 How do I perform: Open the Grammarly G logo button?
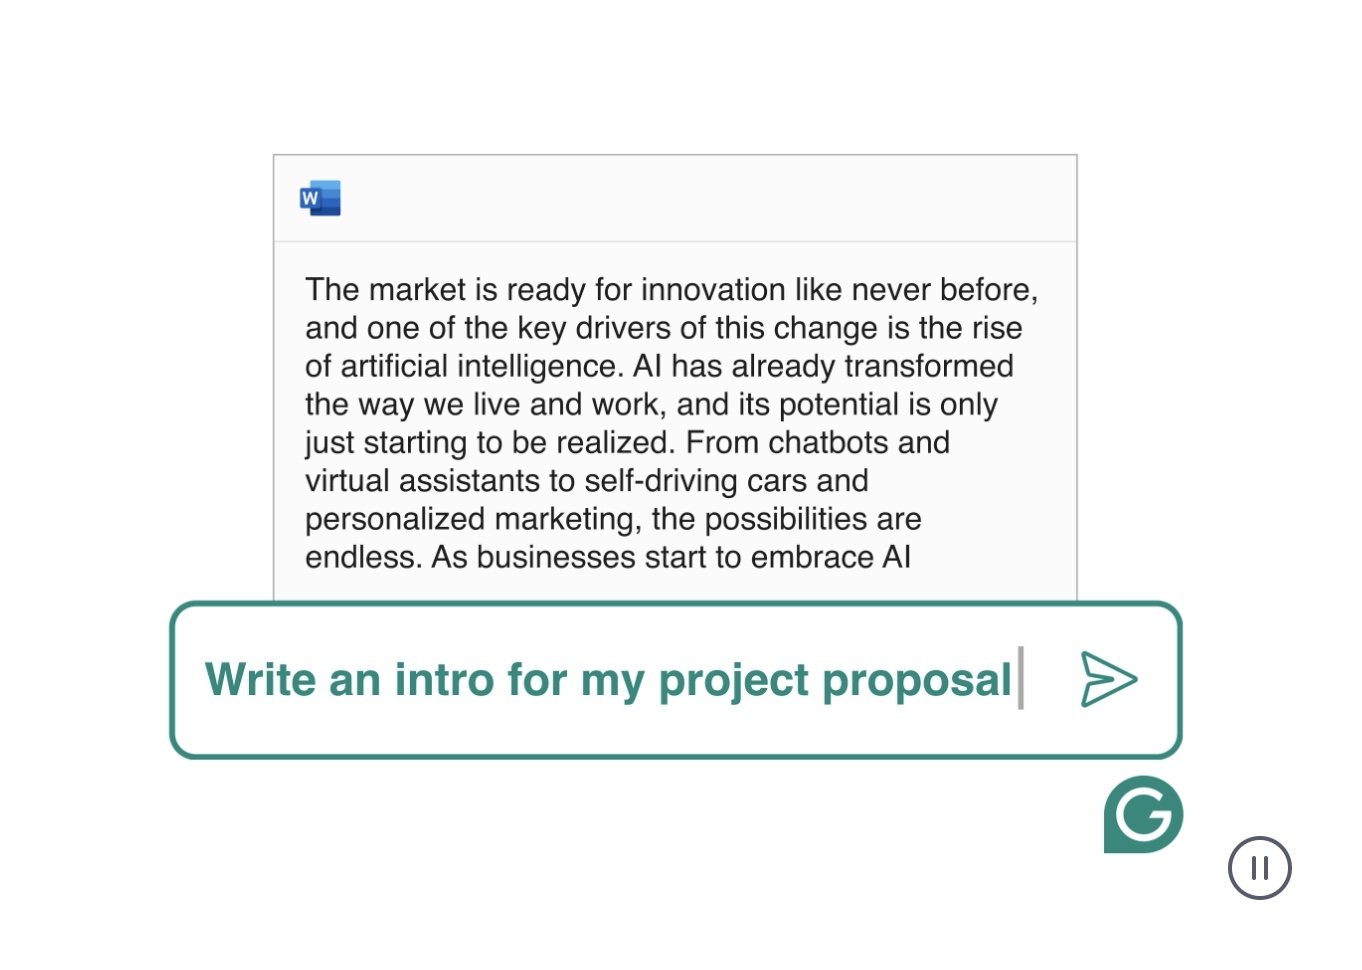tap(1143, 814)
